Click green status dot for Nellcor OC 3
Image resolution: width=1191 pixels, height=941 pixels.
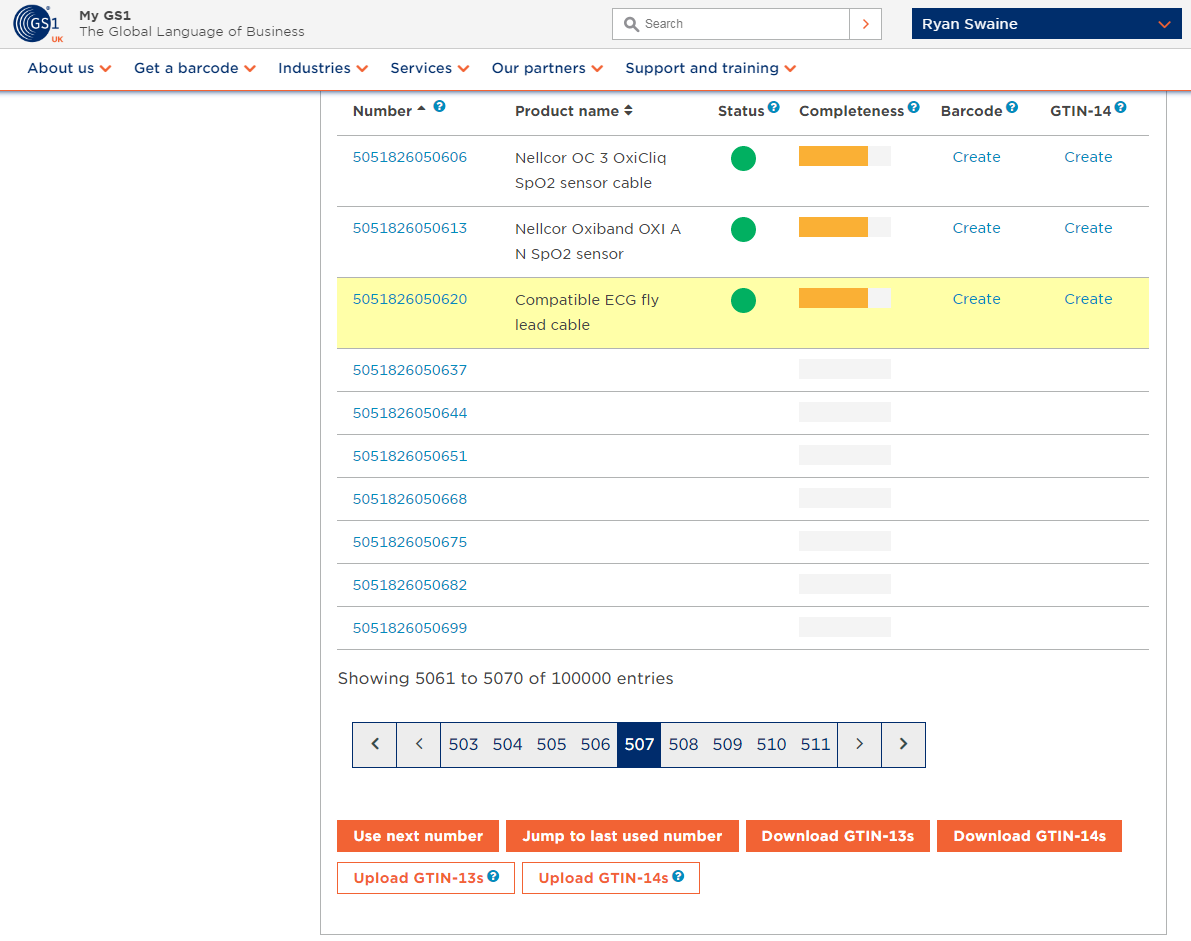pyautogui.click(x=743, y=158)
